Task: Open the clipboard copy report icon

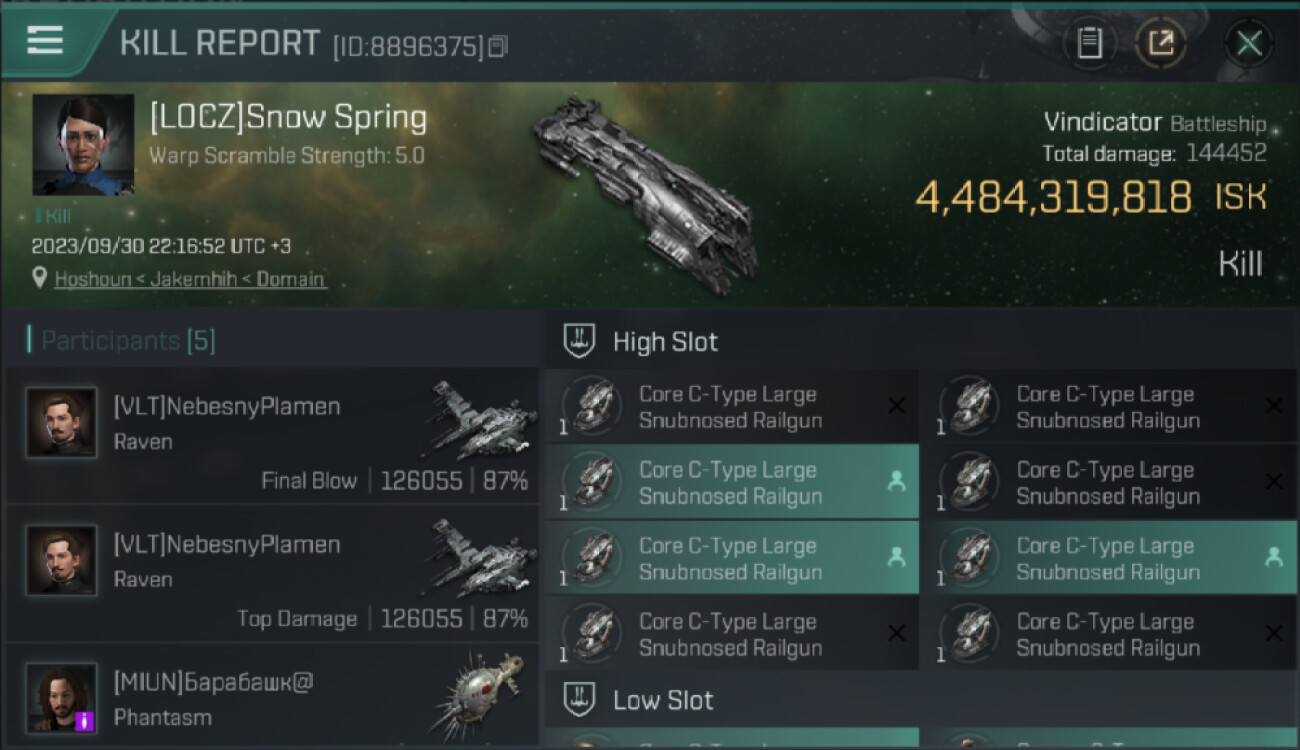Action: pos(1089,43)
